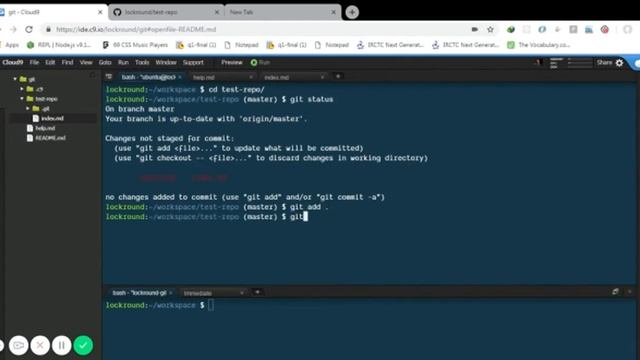Click the Cloud9 logo menu
Screen dimensions: 640x360
[13, 62]
